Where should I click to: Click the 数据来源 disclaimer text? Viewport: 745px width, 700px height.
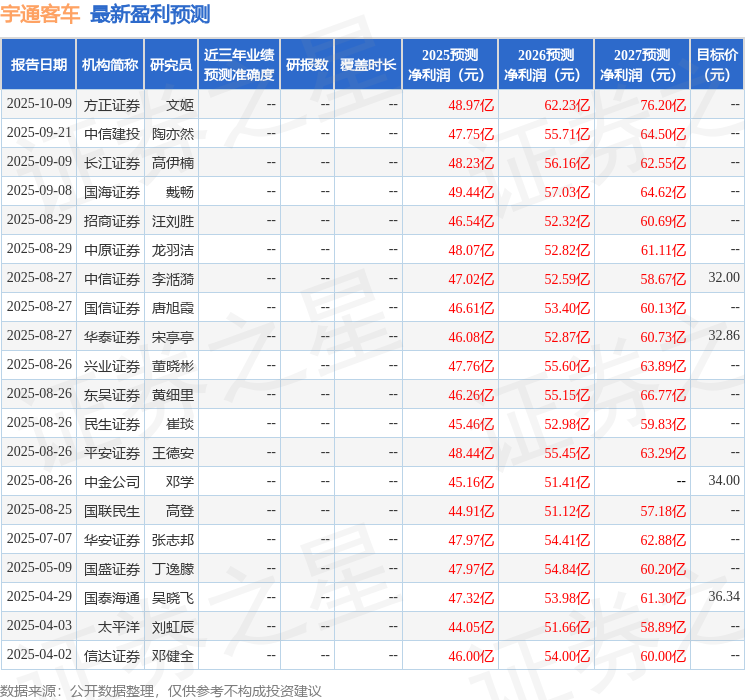coord(161,690)
